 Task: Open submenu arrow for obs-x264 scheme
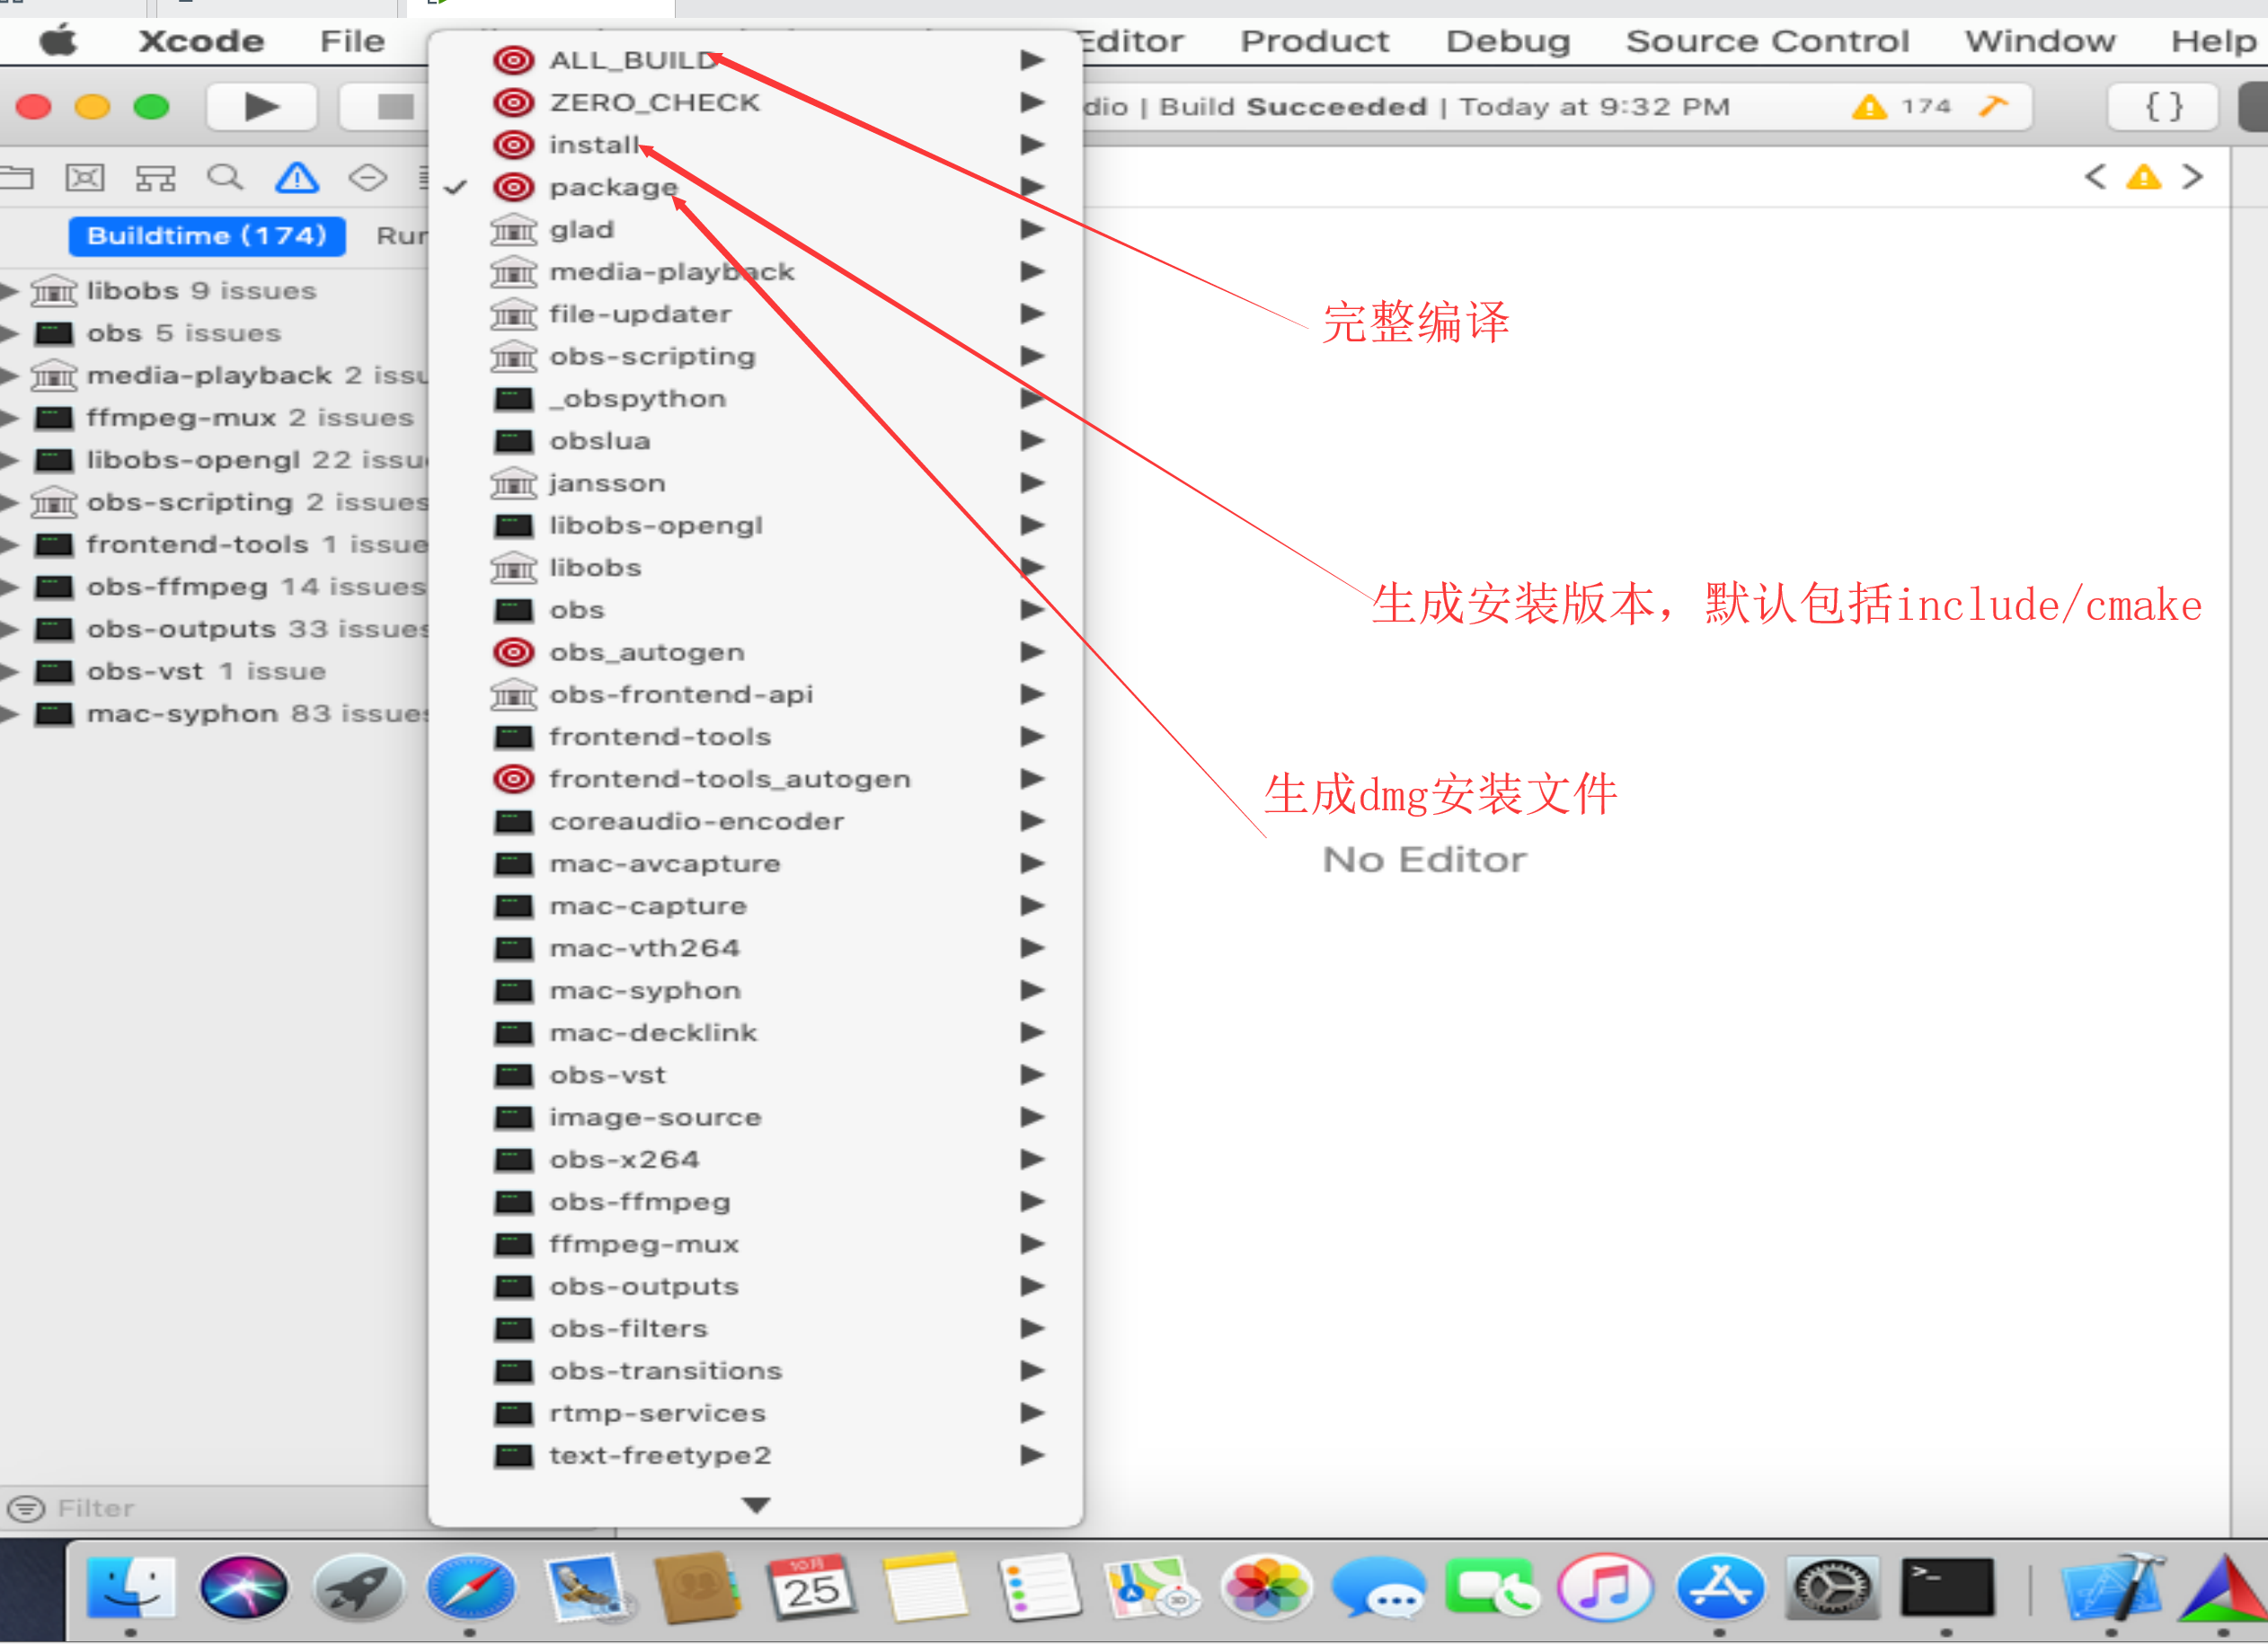point(1033,1159)
